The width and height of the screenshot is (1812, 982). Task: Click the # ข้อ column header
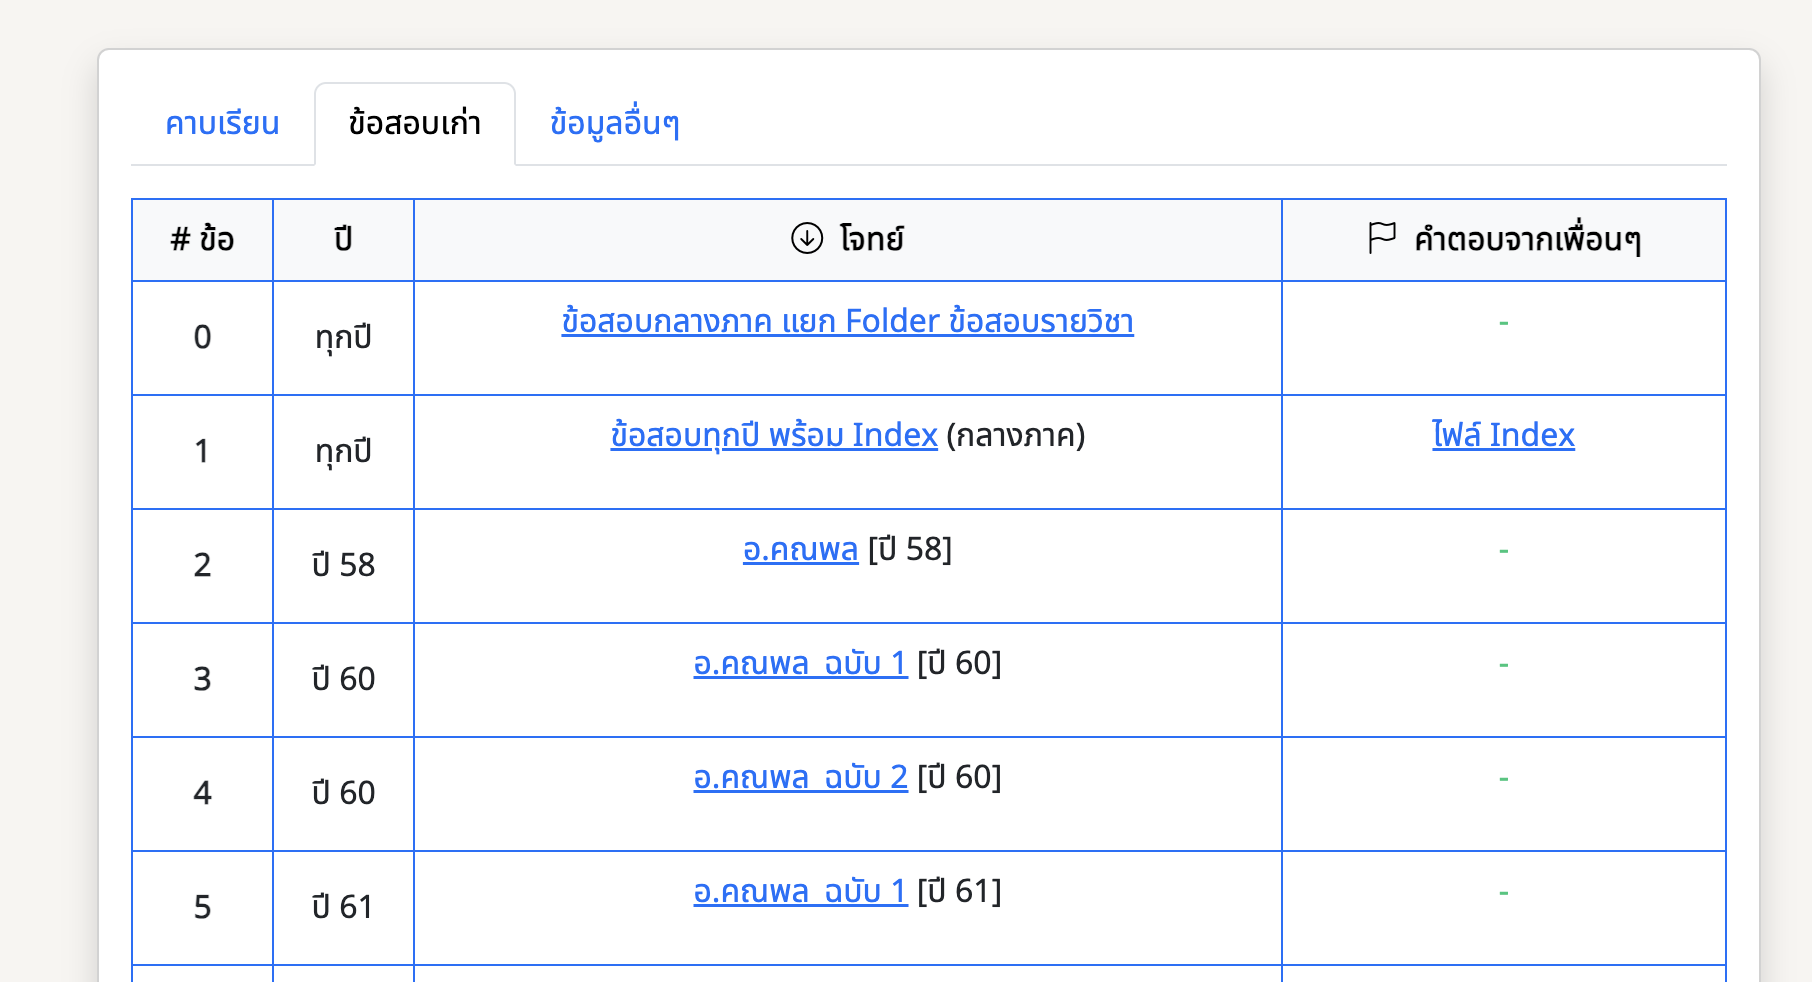click(202, 240)
